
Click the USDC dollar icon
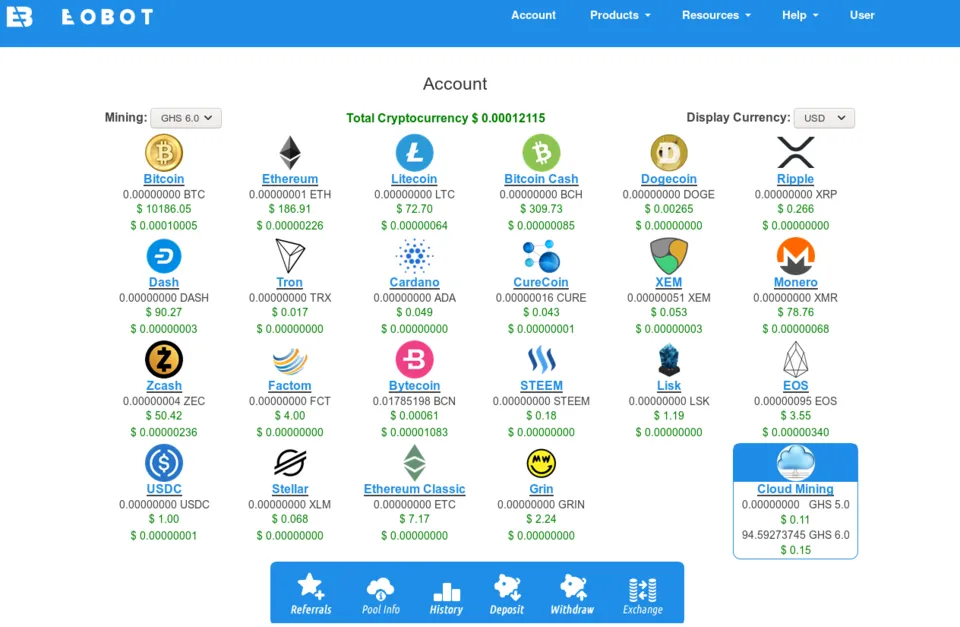pos(163,463)
